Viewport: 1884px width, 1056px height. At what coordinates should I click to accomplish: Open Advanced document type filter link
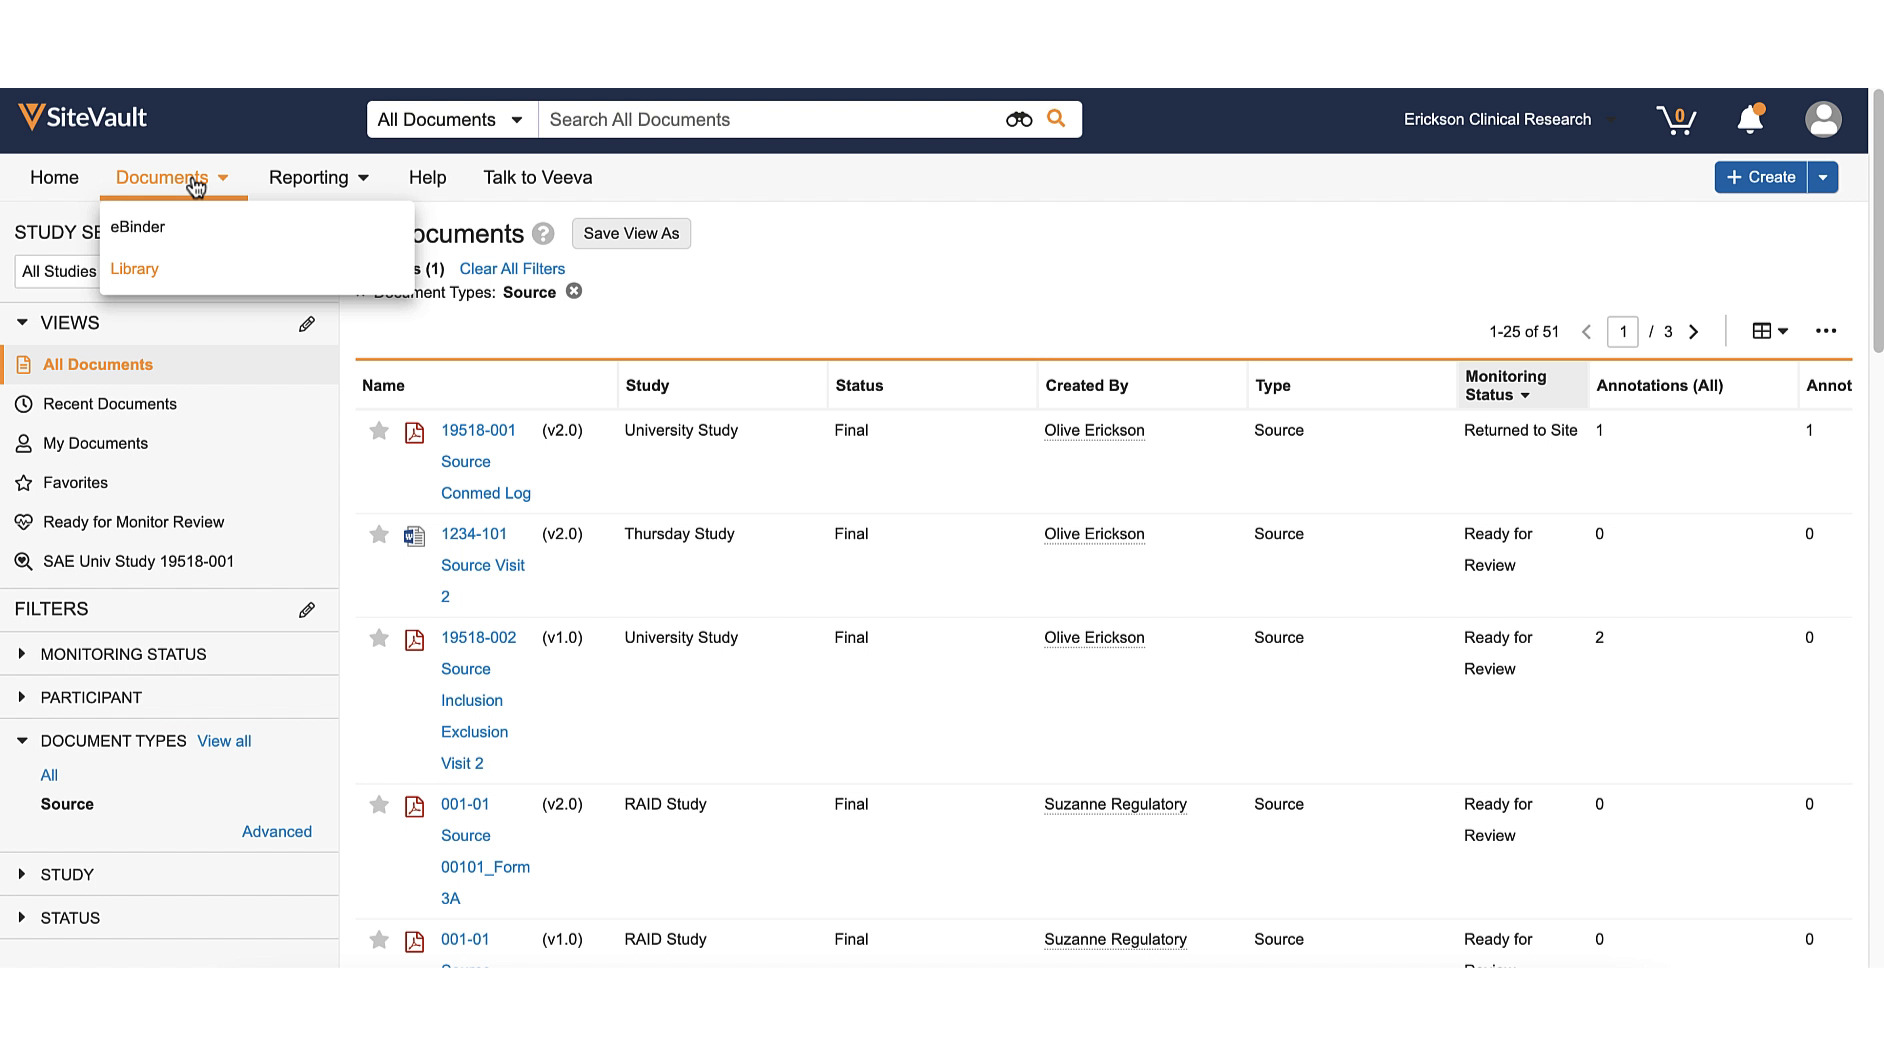(x=277, y=831)
